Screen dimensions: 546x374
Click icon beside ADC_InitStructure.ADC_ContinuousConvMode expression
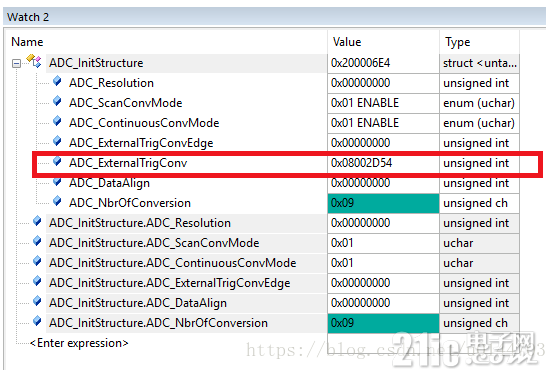coord(37,262)
